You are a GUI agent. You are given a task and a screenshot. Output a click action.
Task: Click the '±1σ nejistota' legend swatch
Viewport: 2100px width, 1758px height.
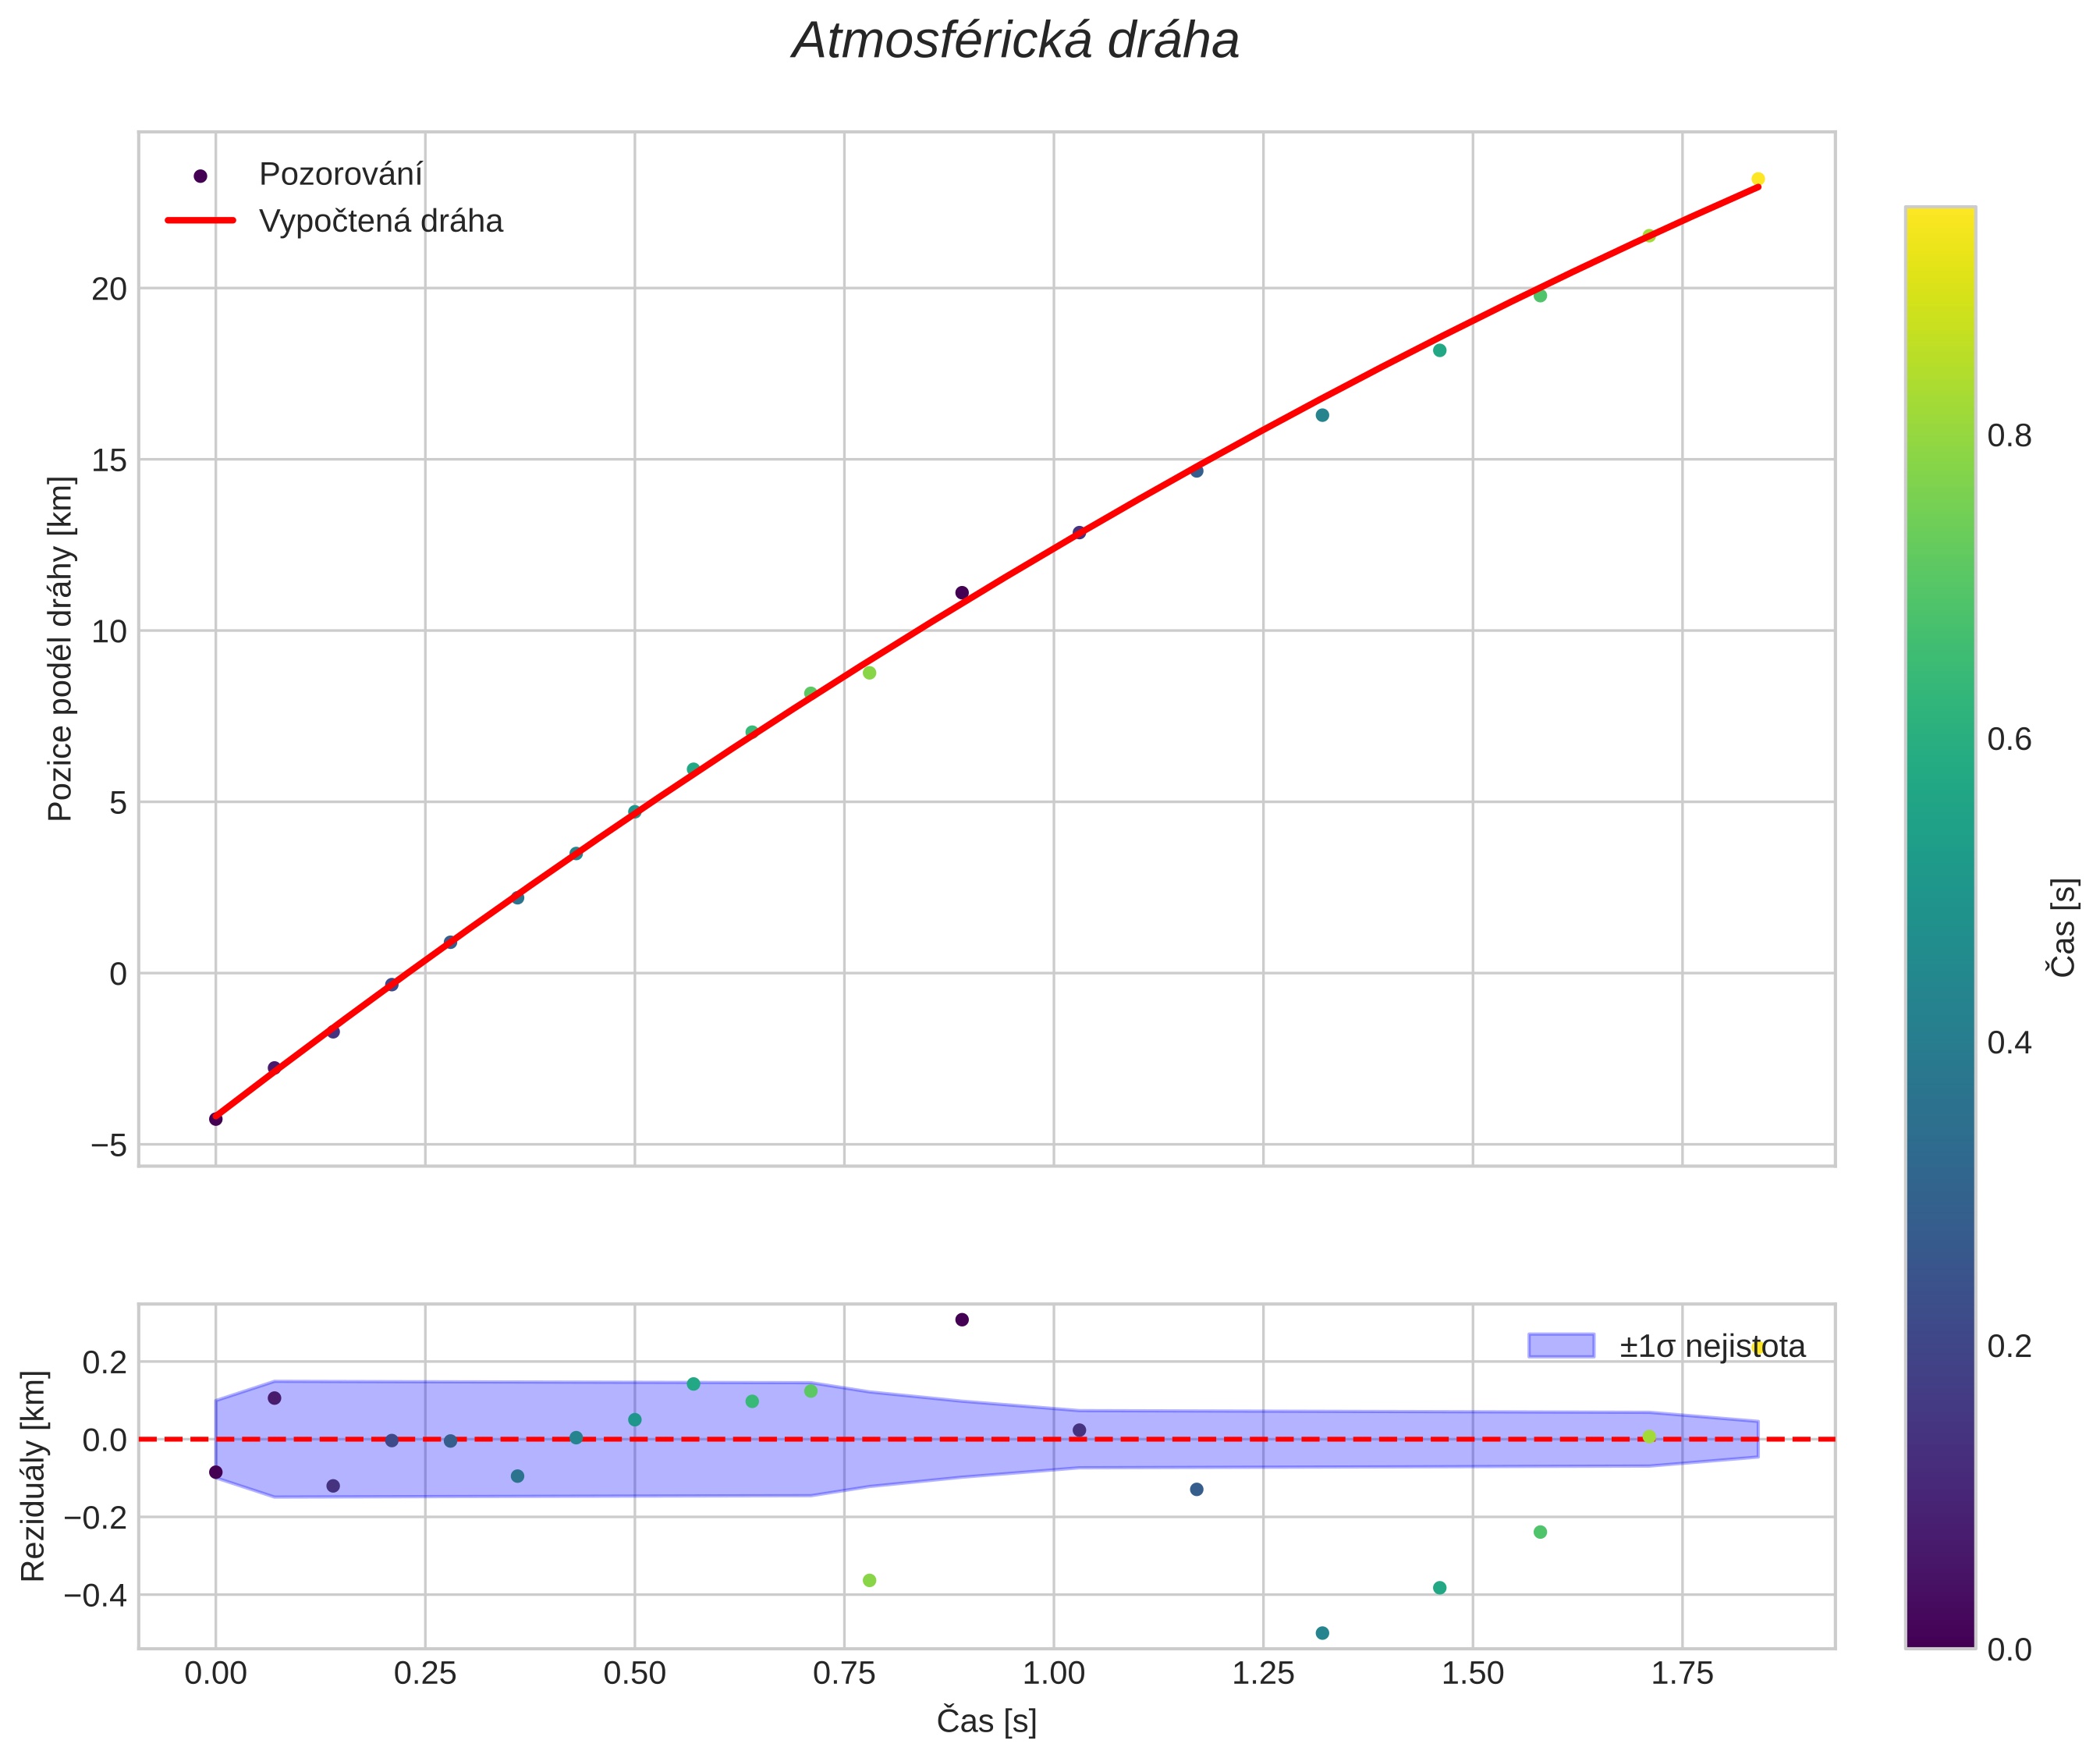[1561, 1346]
